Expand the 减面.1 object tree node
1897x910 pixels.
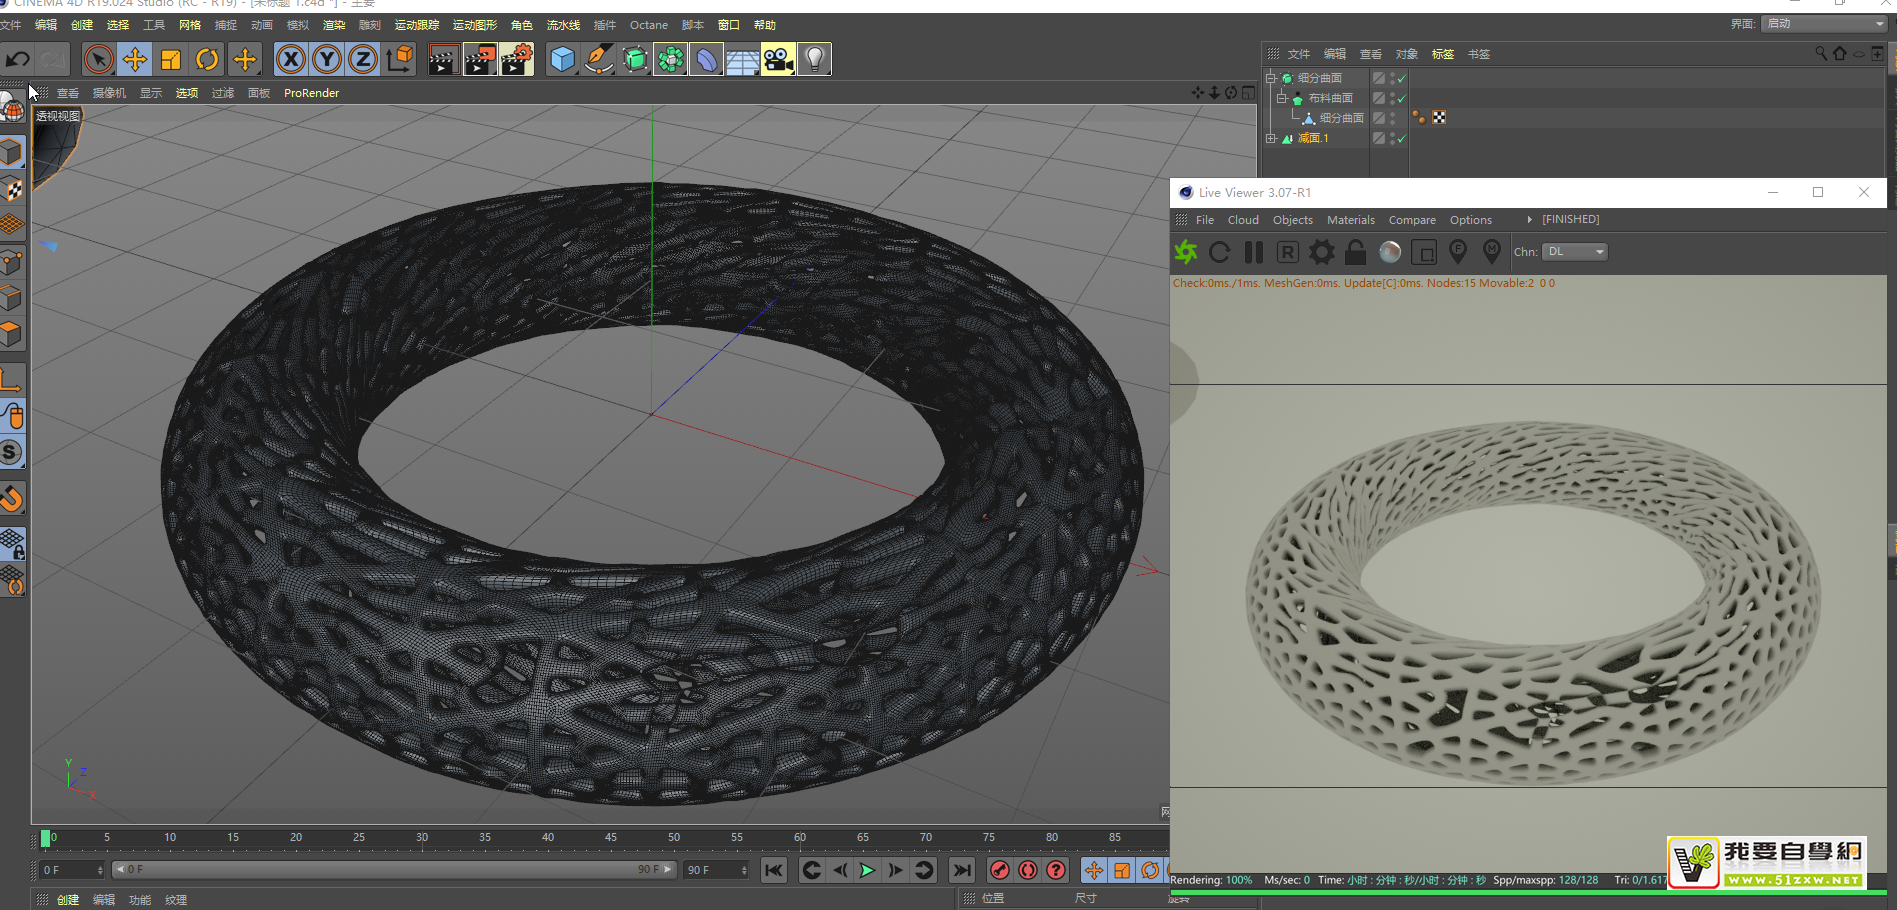pos(1271,139)
